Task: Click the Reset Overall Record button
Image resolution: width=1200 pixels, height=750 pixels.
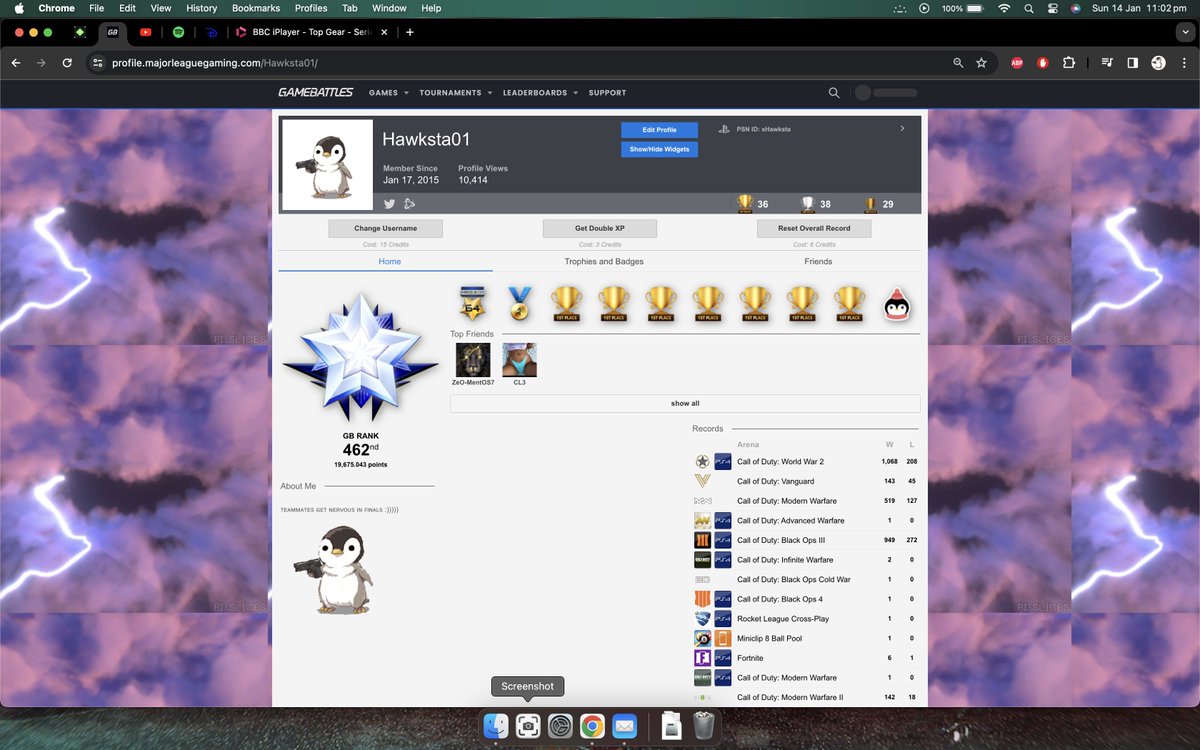Action: pyautogui.click(x=814, y=228)
